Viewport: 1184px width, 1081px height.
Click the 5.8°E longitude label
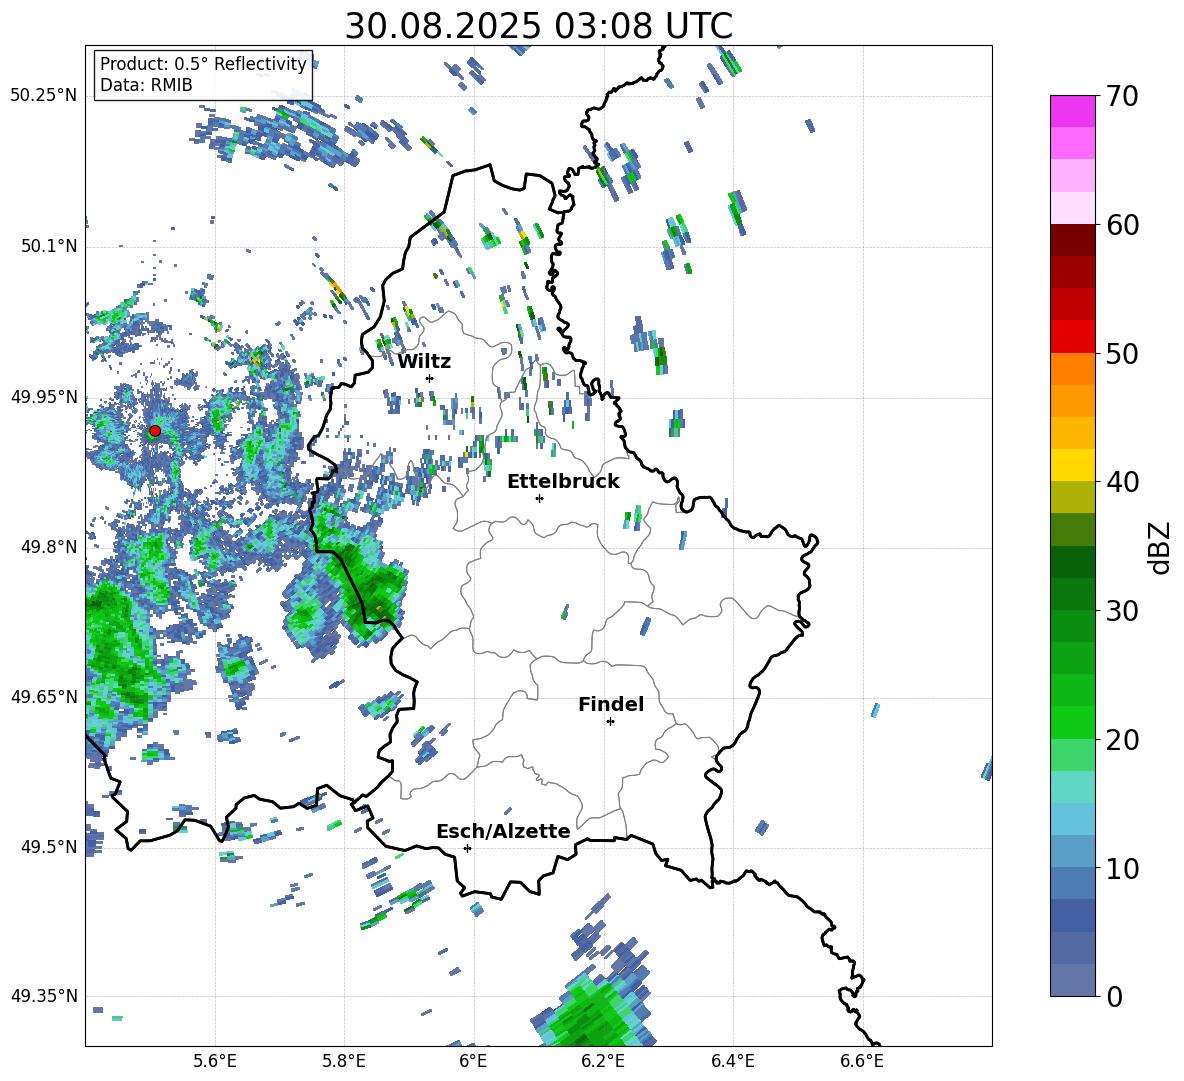(x=344, y=1061)
